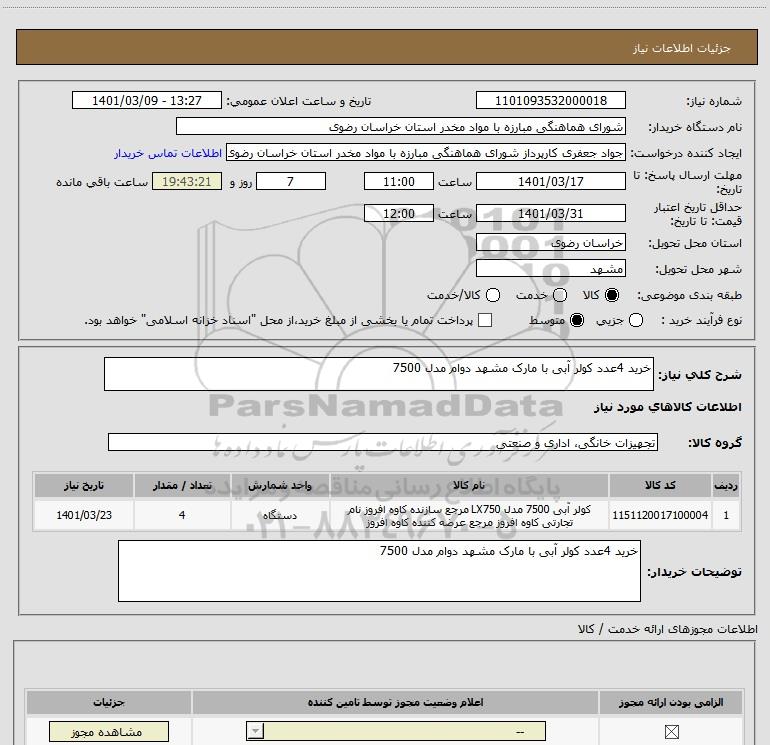Click the public announcement date field
770x745 pixels.
pos(147,101)
